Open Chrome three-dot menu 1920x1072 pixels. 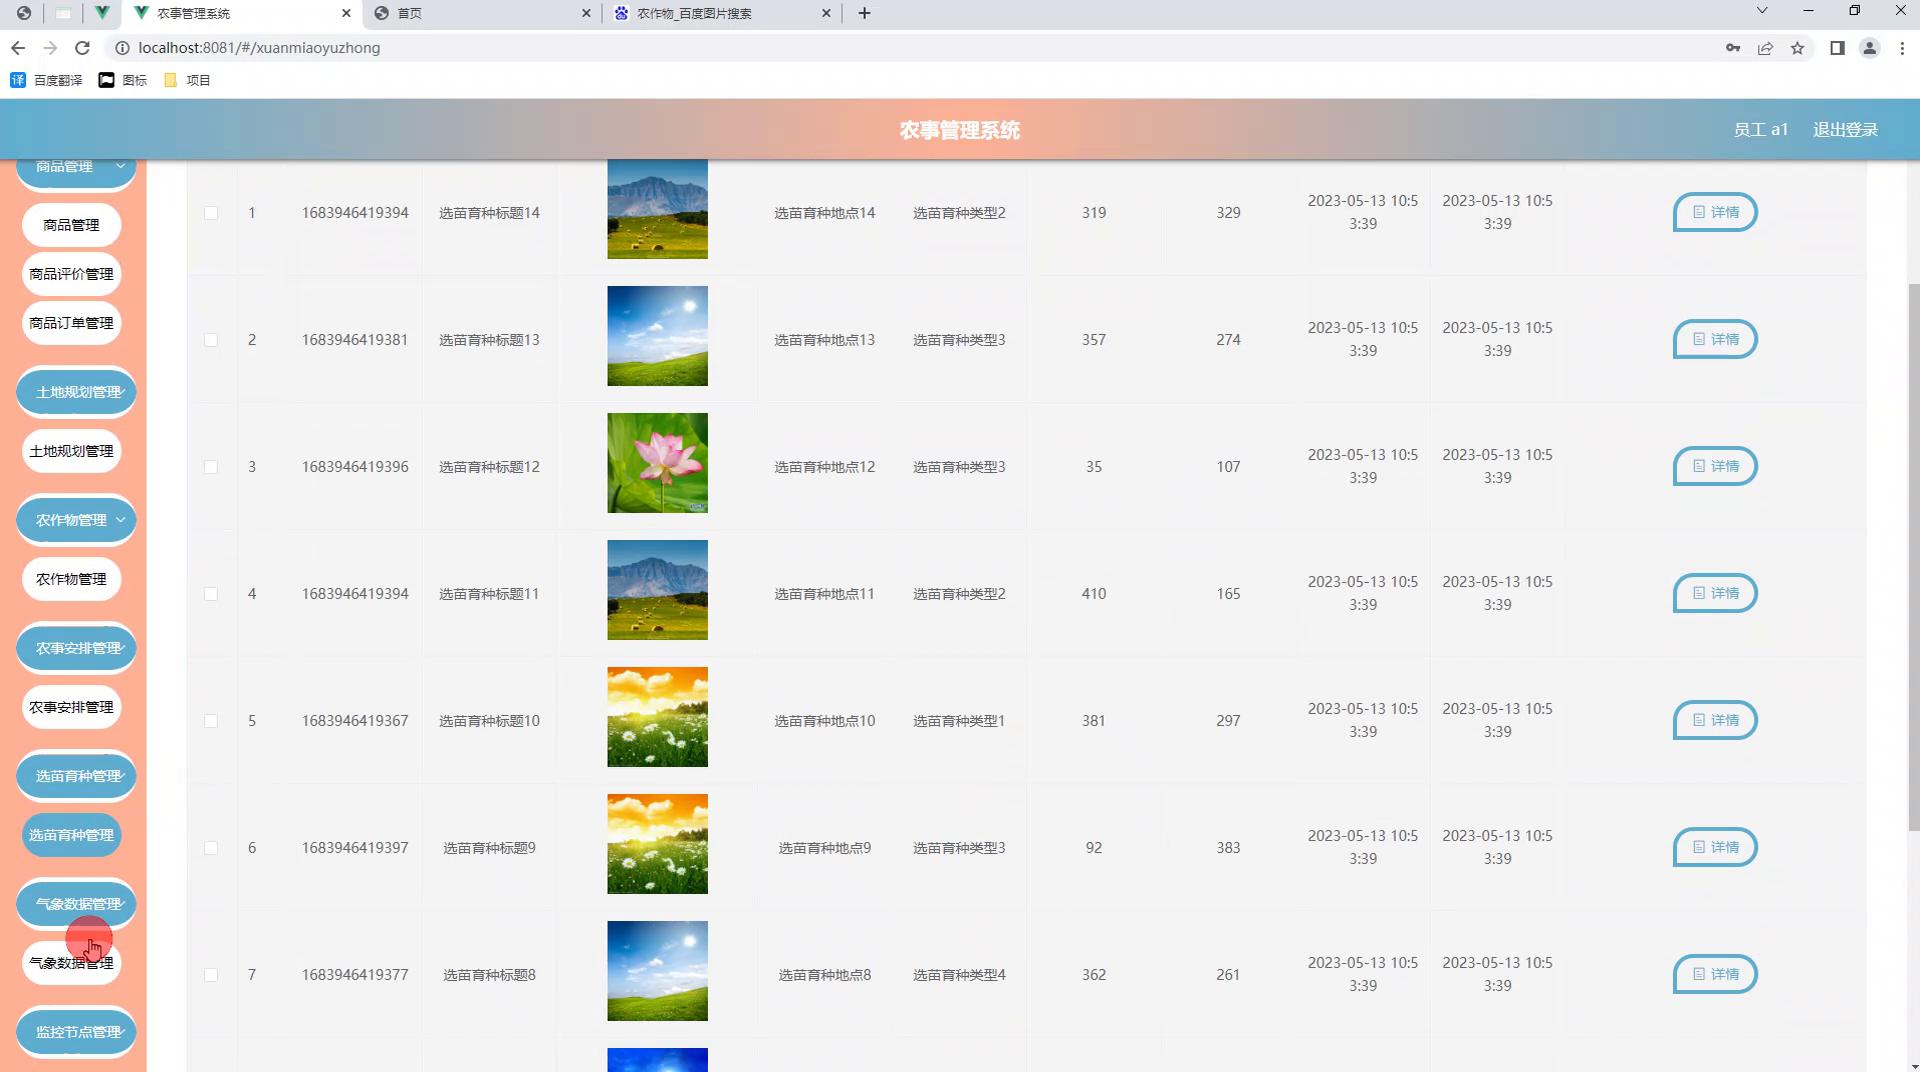click(x=1902, y=48)
